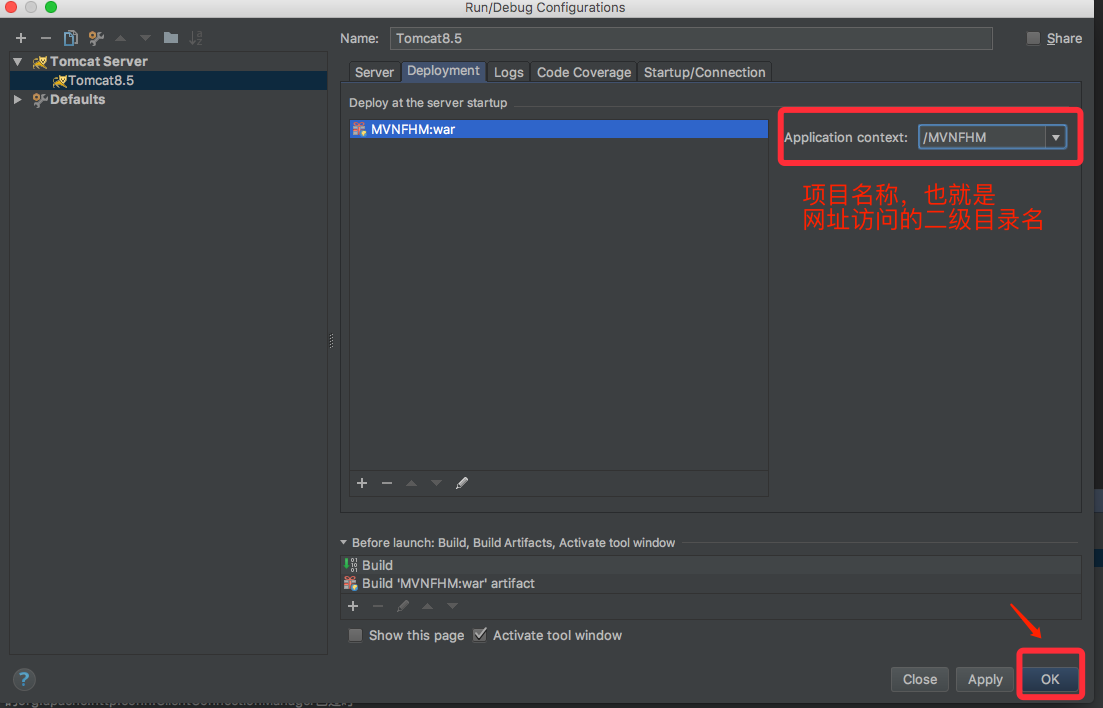Remove artifact from deployment list
Screen dimensions: 1103x708
pos(387,483)
